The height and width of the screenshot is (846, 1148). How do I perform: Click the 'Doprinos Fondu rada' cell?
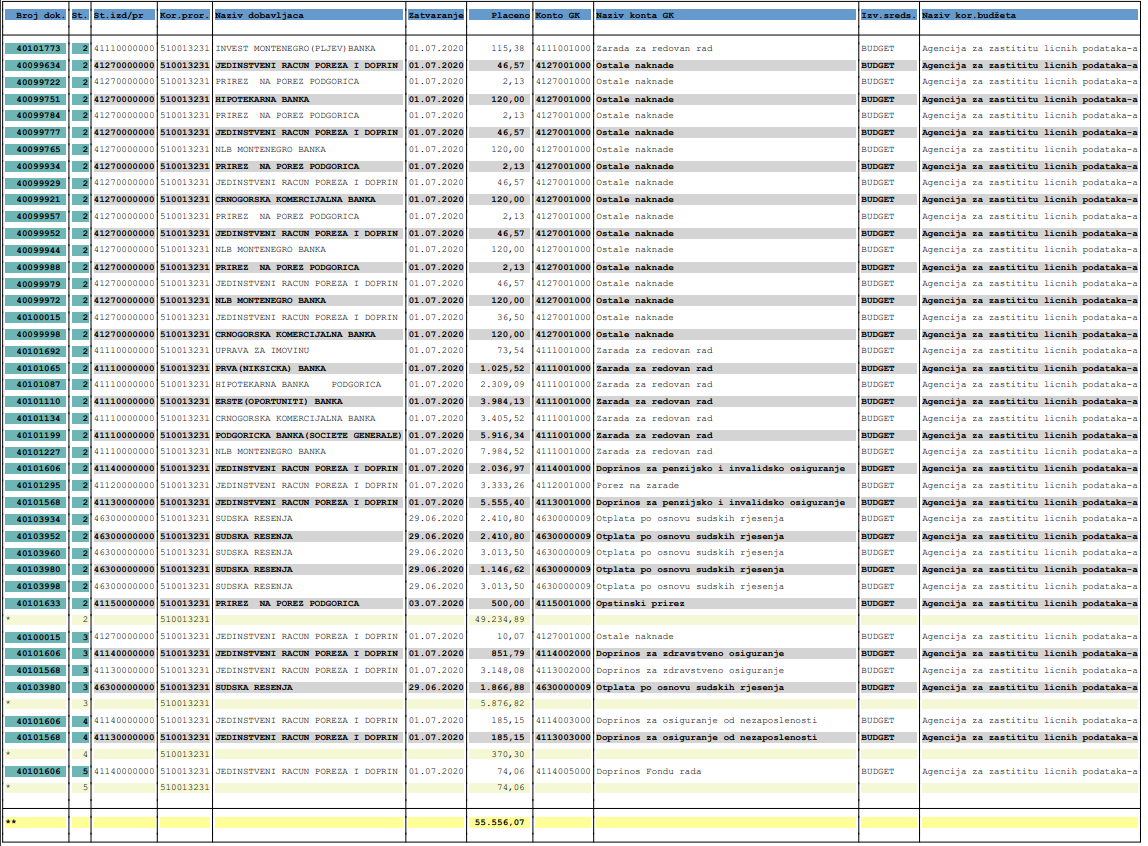point(648,771)
